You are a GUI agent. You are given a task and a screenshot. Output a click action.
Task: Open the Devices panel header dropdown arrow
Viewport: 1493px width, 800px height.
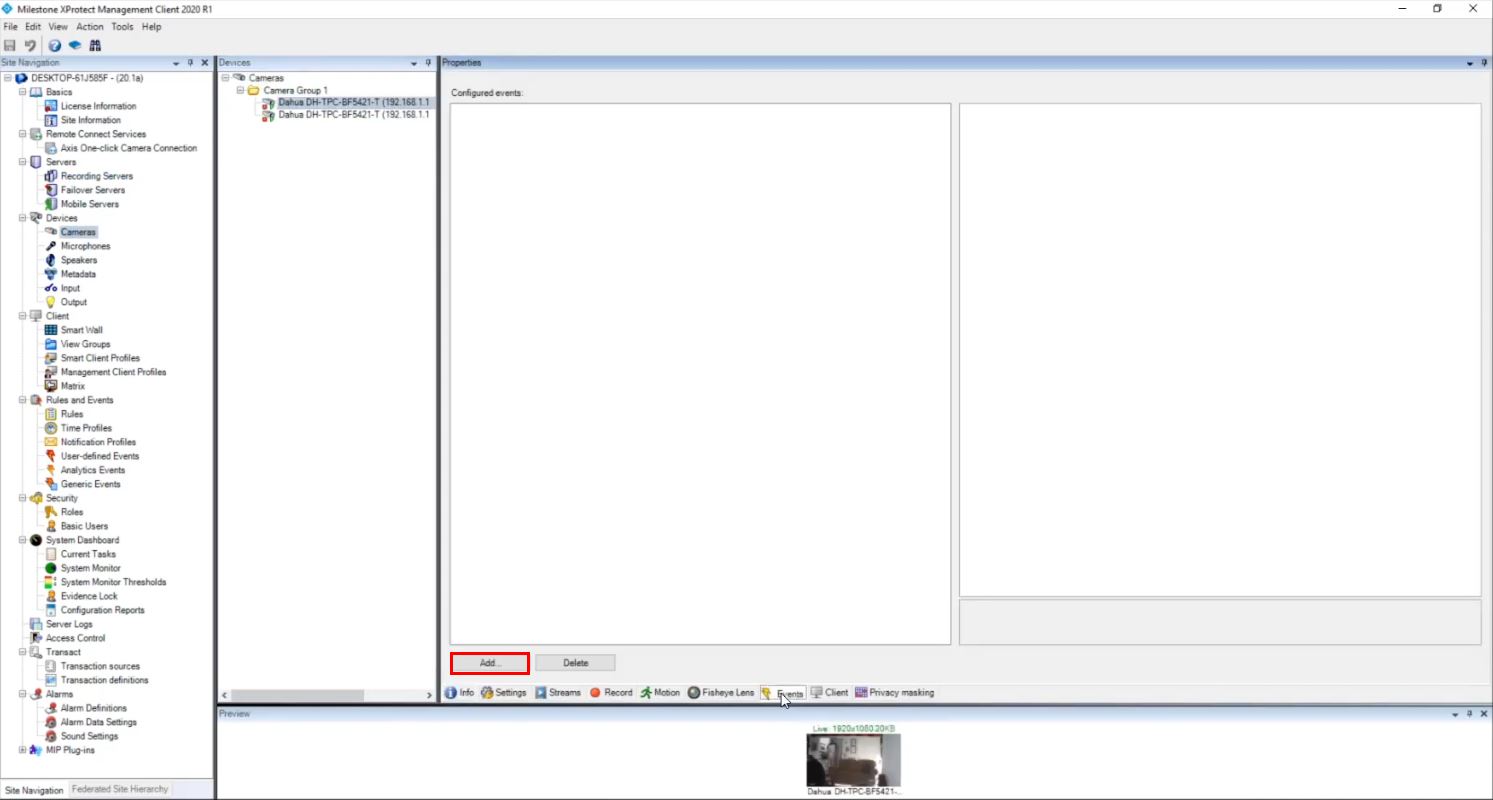pos(414,63)
